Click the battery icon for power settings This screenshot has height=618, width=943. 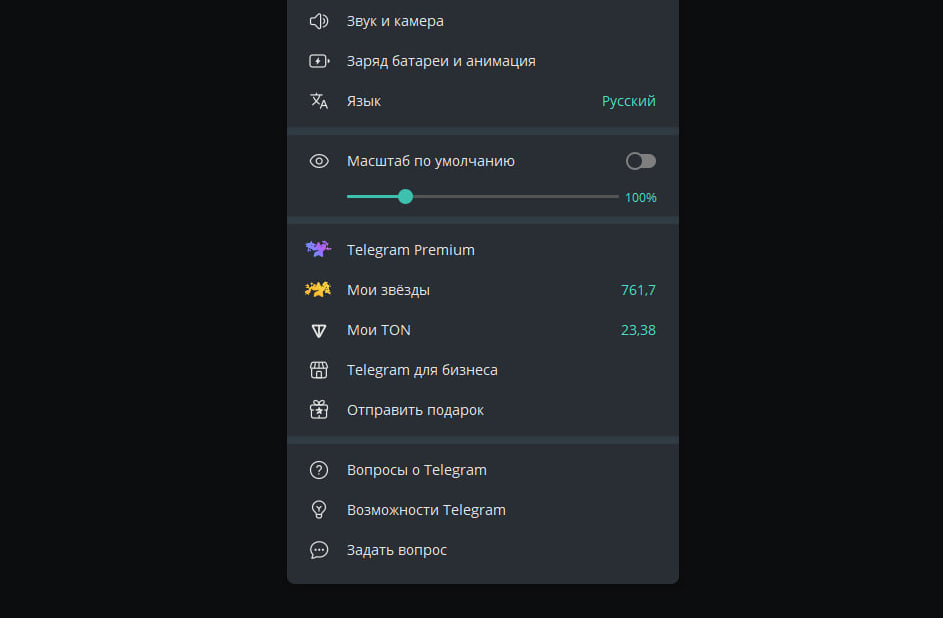[x=319, y=61]
